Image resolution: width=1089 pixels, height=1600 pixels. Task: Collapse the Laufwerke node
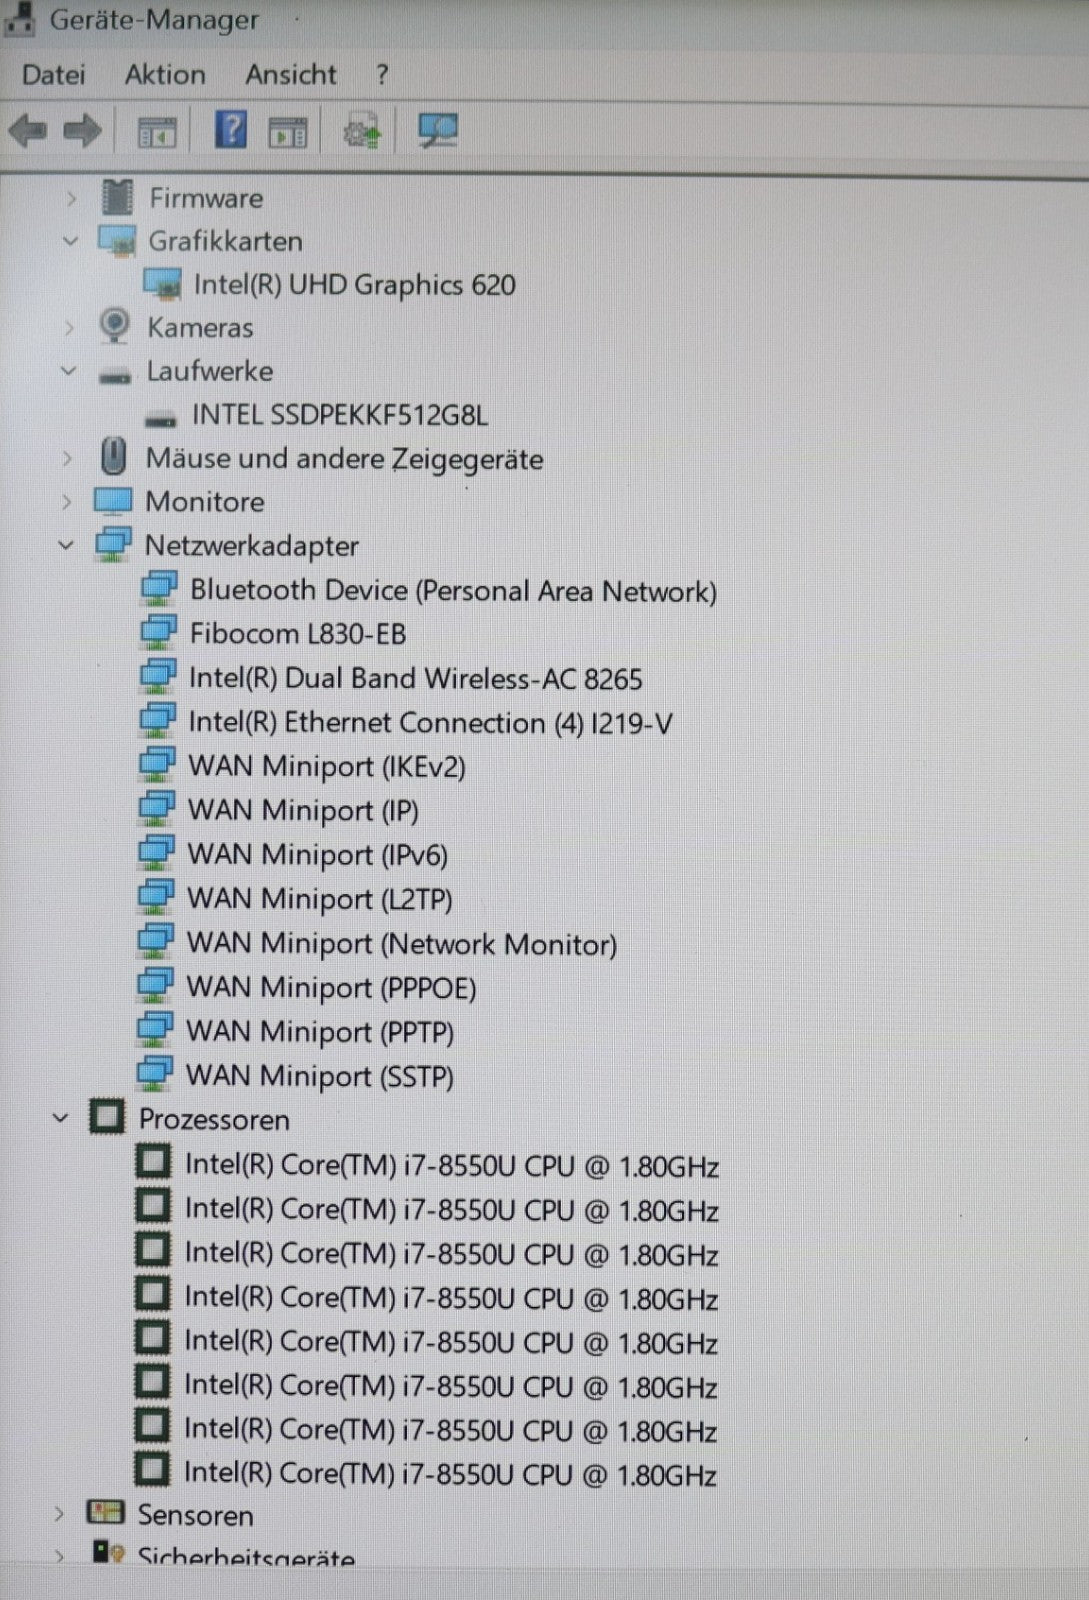(x=68, y=371)
